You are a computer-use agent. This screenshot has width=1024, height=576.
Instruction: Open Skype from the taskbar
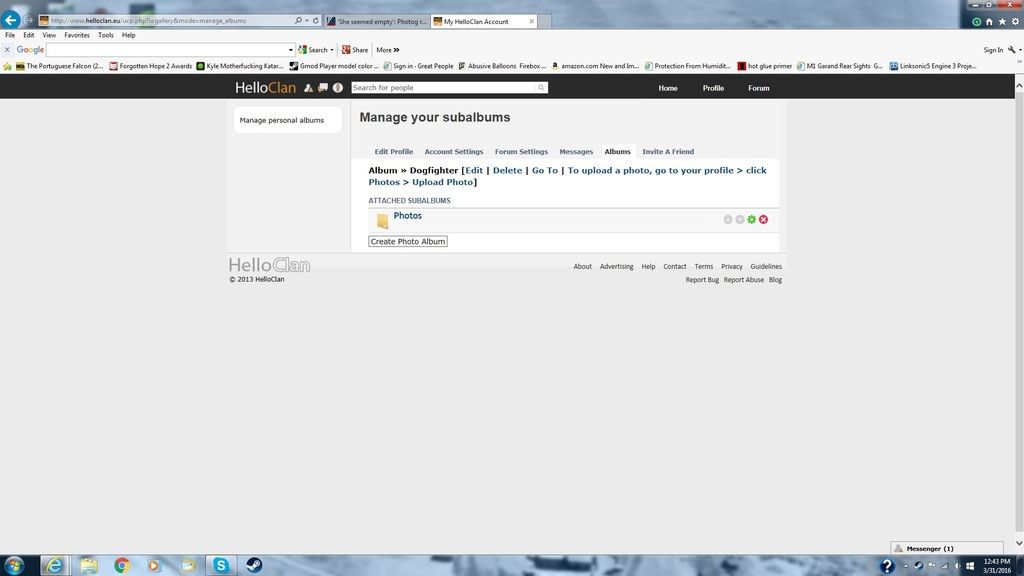pyautogui.click(x=221, y=565)
